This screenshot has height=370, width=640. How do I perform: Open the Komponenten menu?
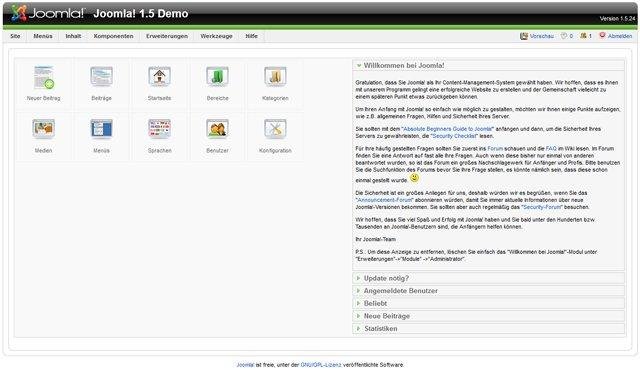tap(113, 36)
